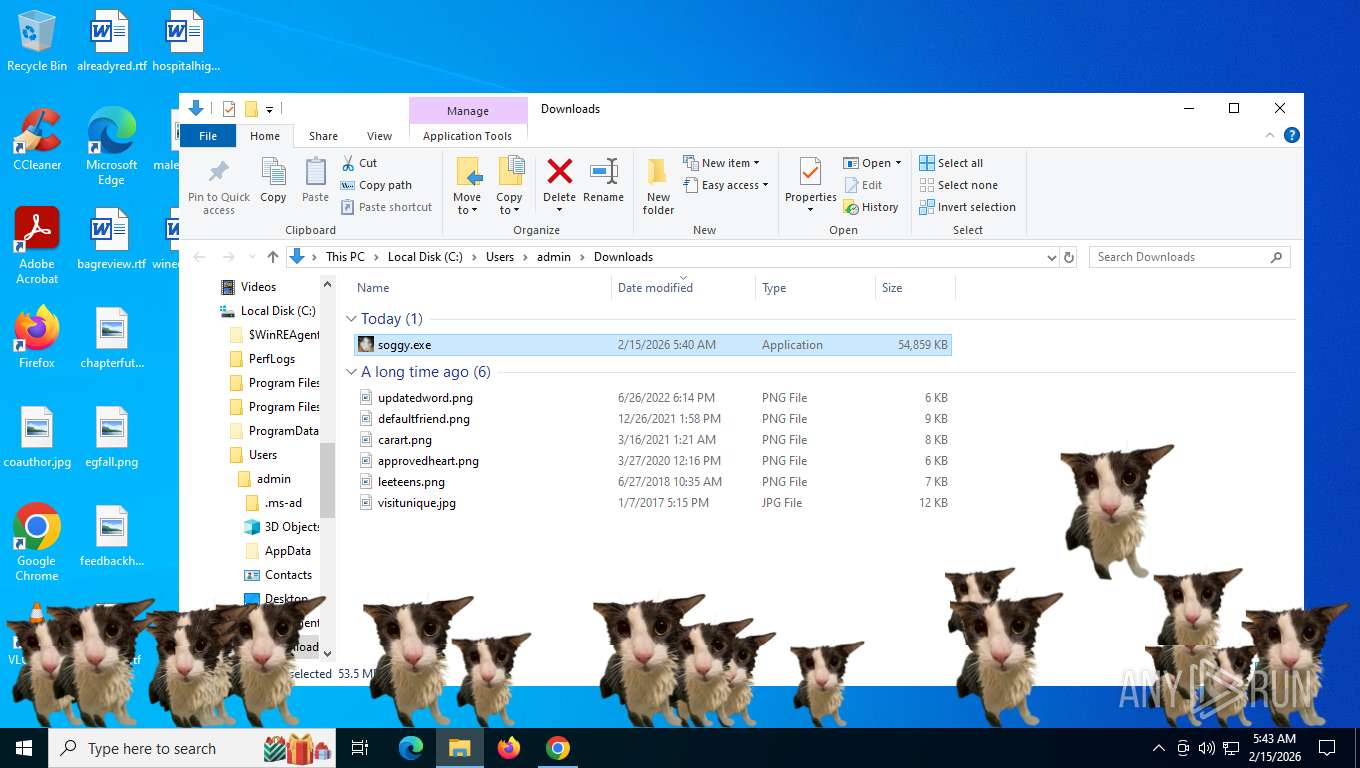Viewport: 1360px width, 768px height.
Task: Open address bar history dropdown
Action: [x=1051, y=257]
